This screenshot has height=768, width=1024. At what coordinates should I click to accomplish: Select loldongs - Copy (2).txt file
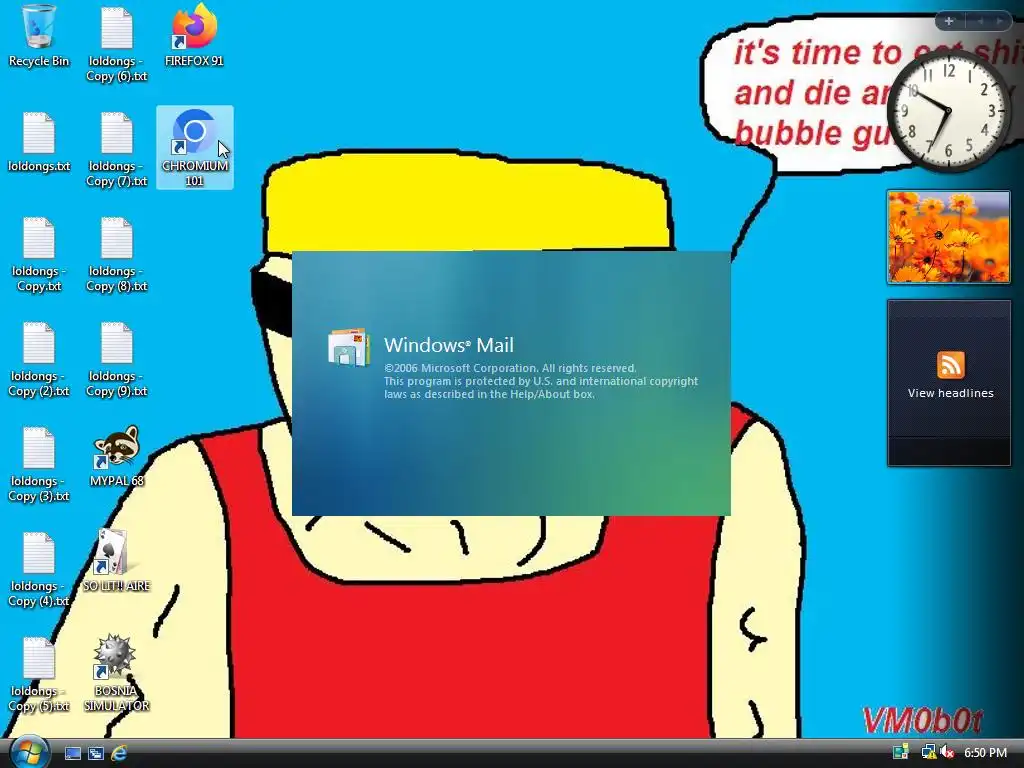click(39, 360)
